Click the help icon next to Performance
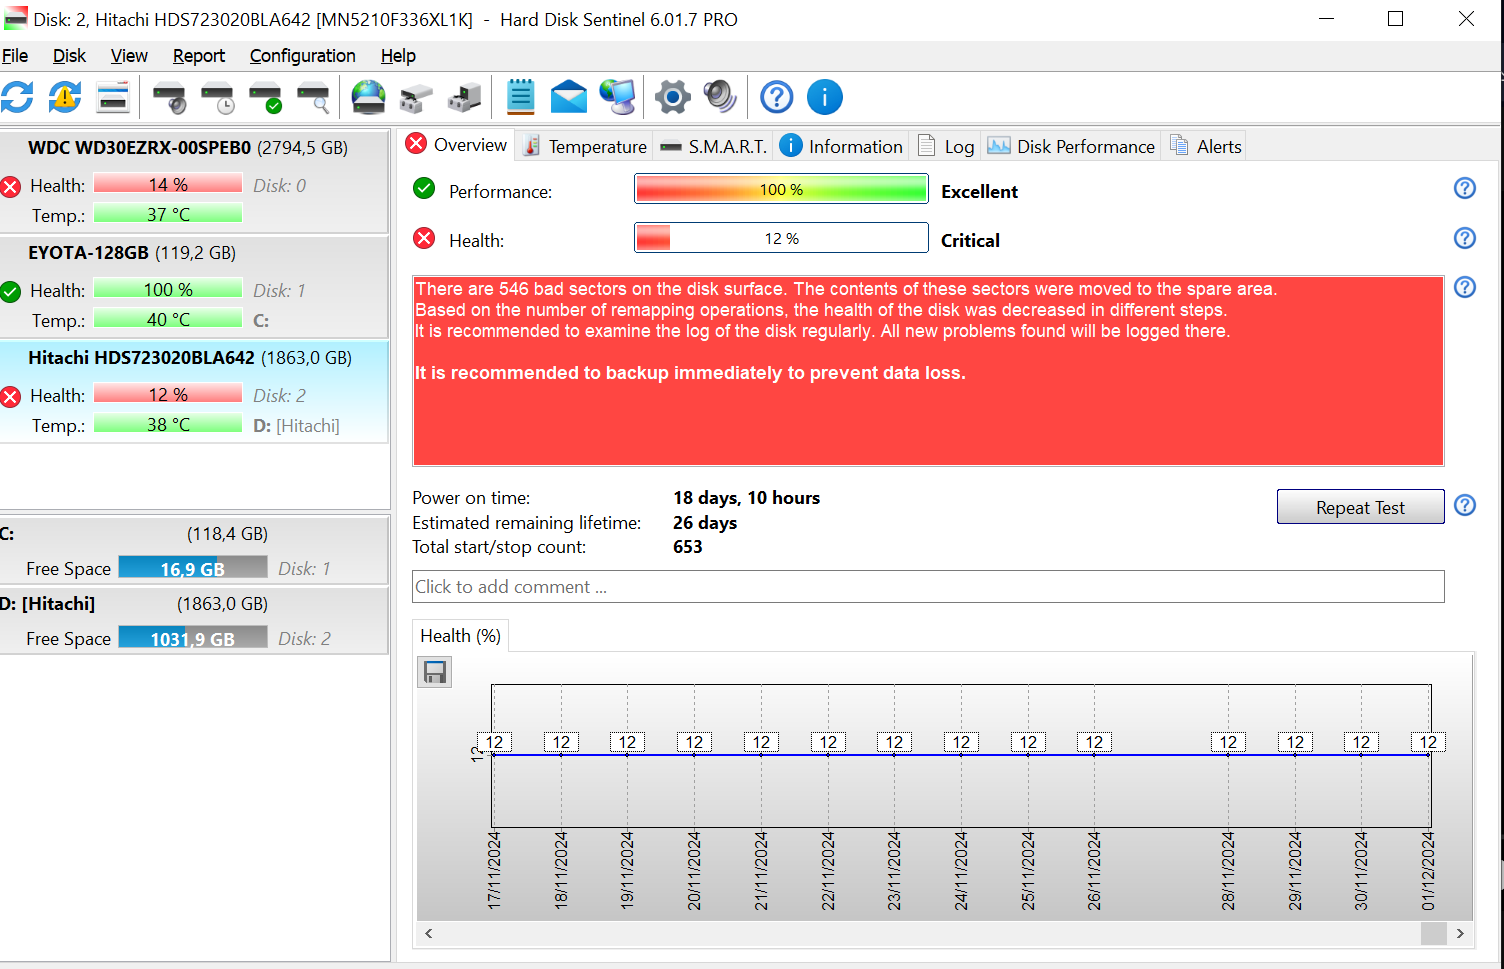1504x969 pixels. [1465, 188]
